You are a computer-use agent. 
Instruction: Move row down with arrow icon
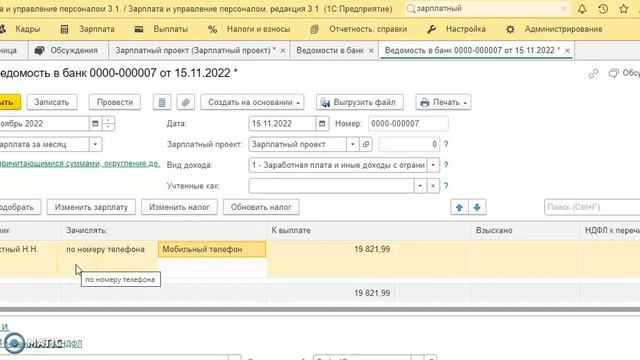pyautogui.click(x=477, y=207)
